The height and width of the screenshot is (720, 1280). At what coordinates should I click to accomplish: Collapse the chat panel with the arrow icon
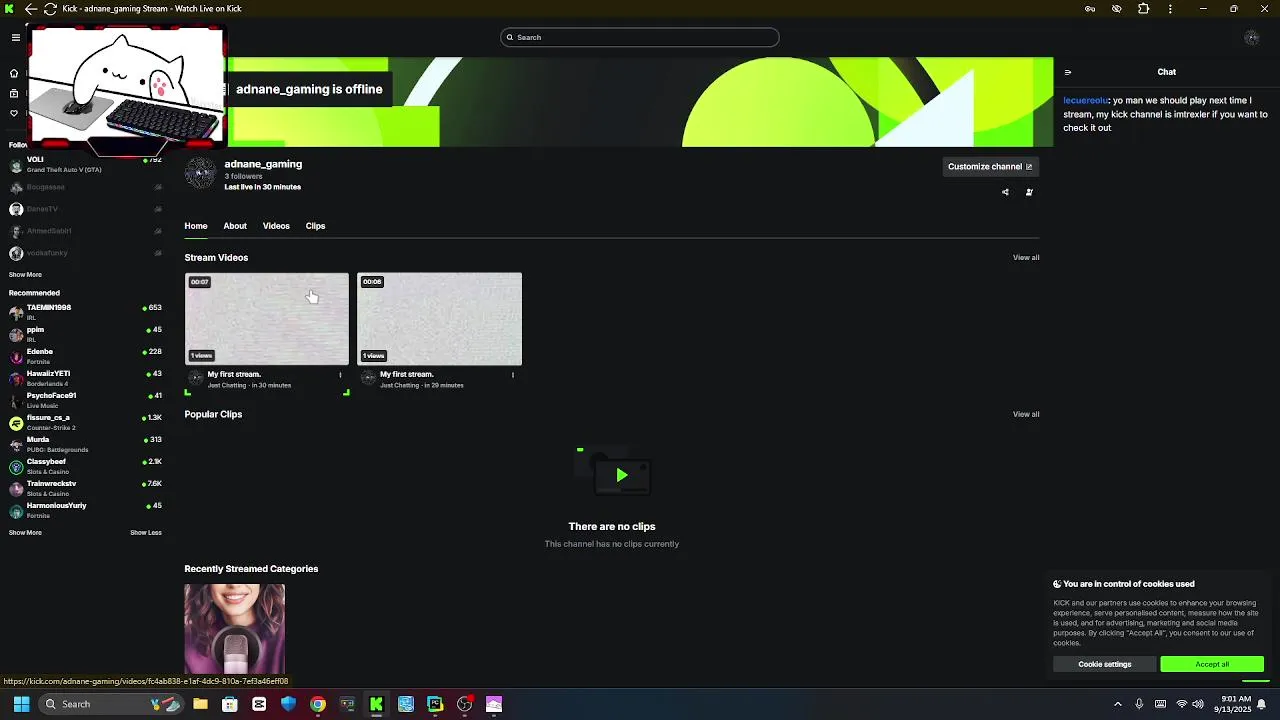coord(1068,72)
